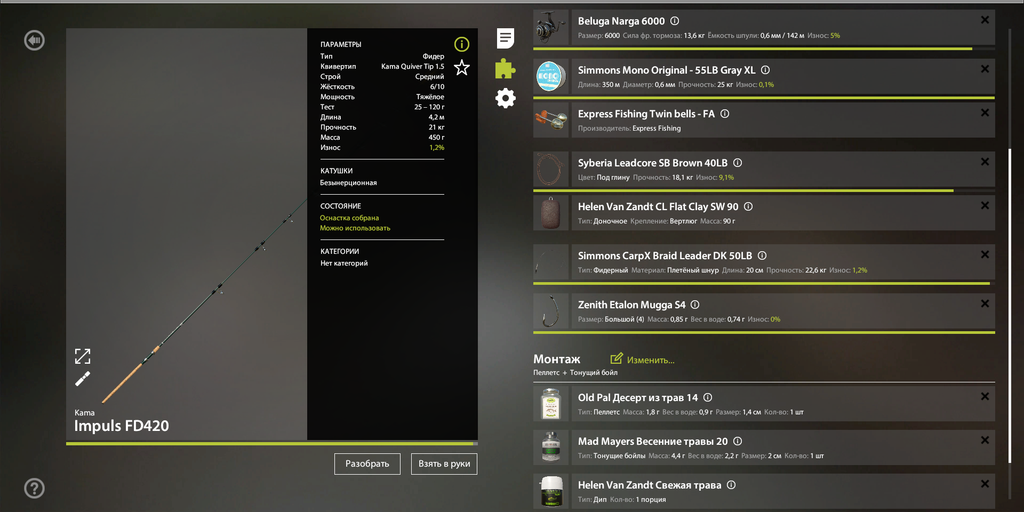This screenshot has height=512, width=1024.
Task: Select the Simmons Mono line spool thumbnail
Action: tap(551, 76)
